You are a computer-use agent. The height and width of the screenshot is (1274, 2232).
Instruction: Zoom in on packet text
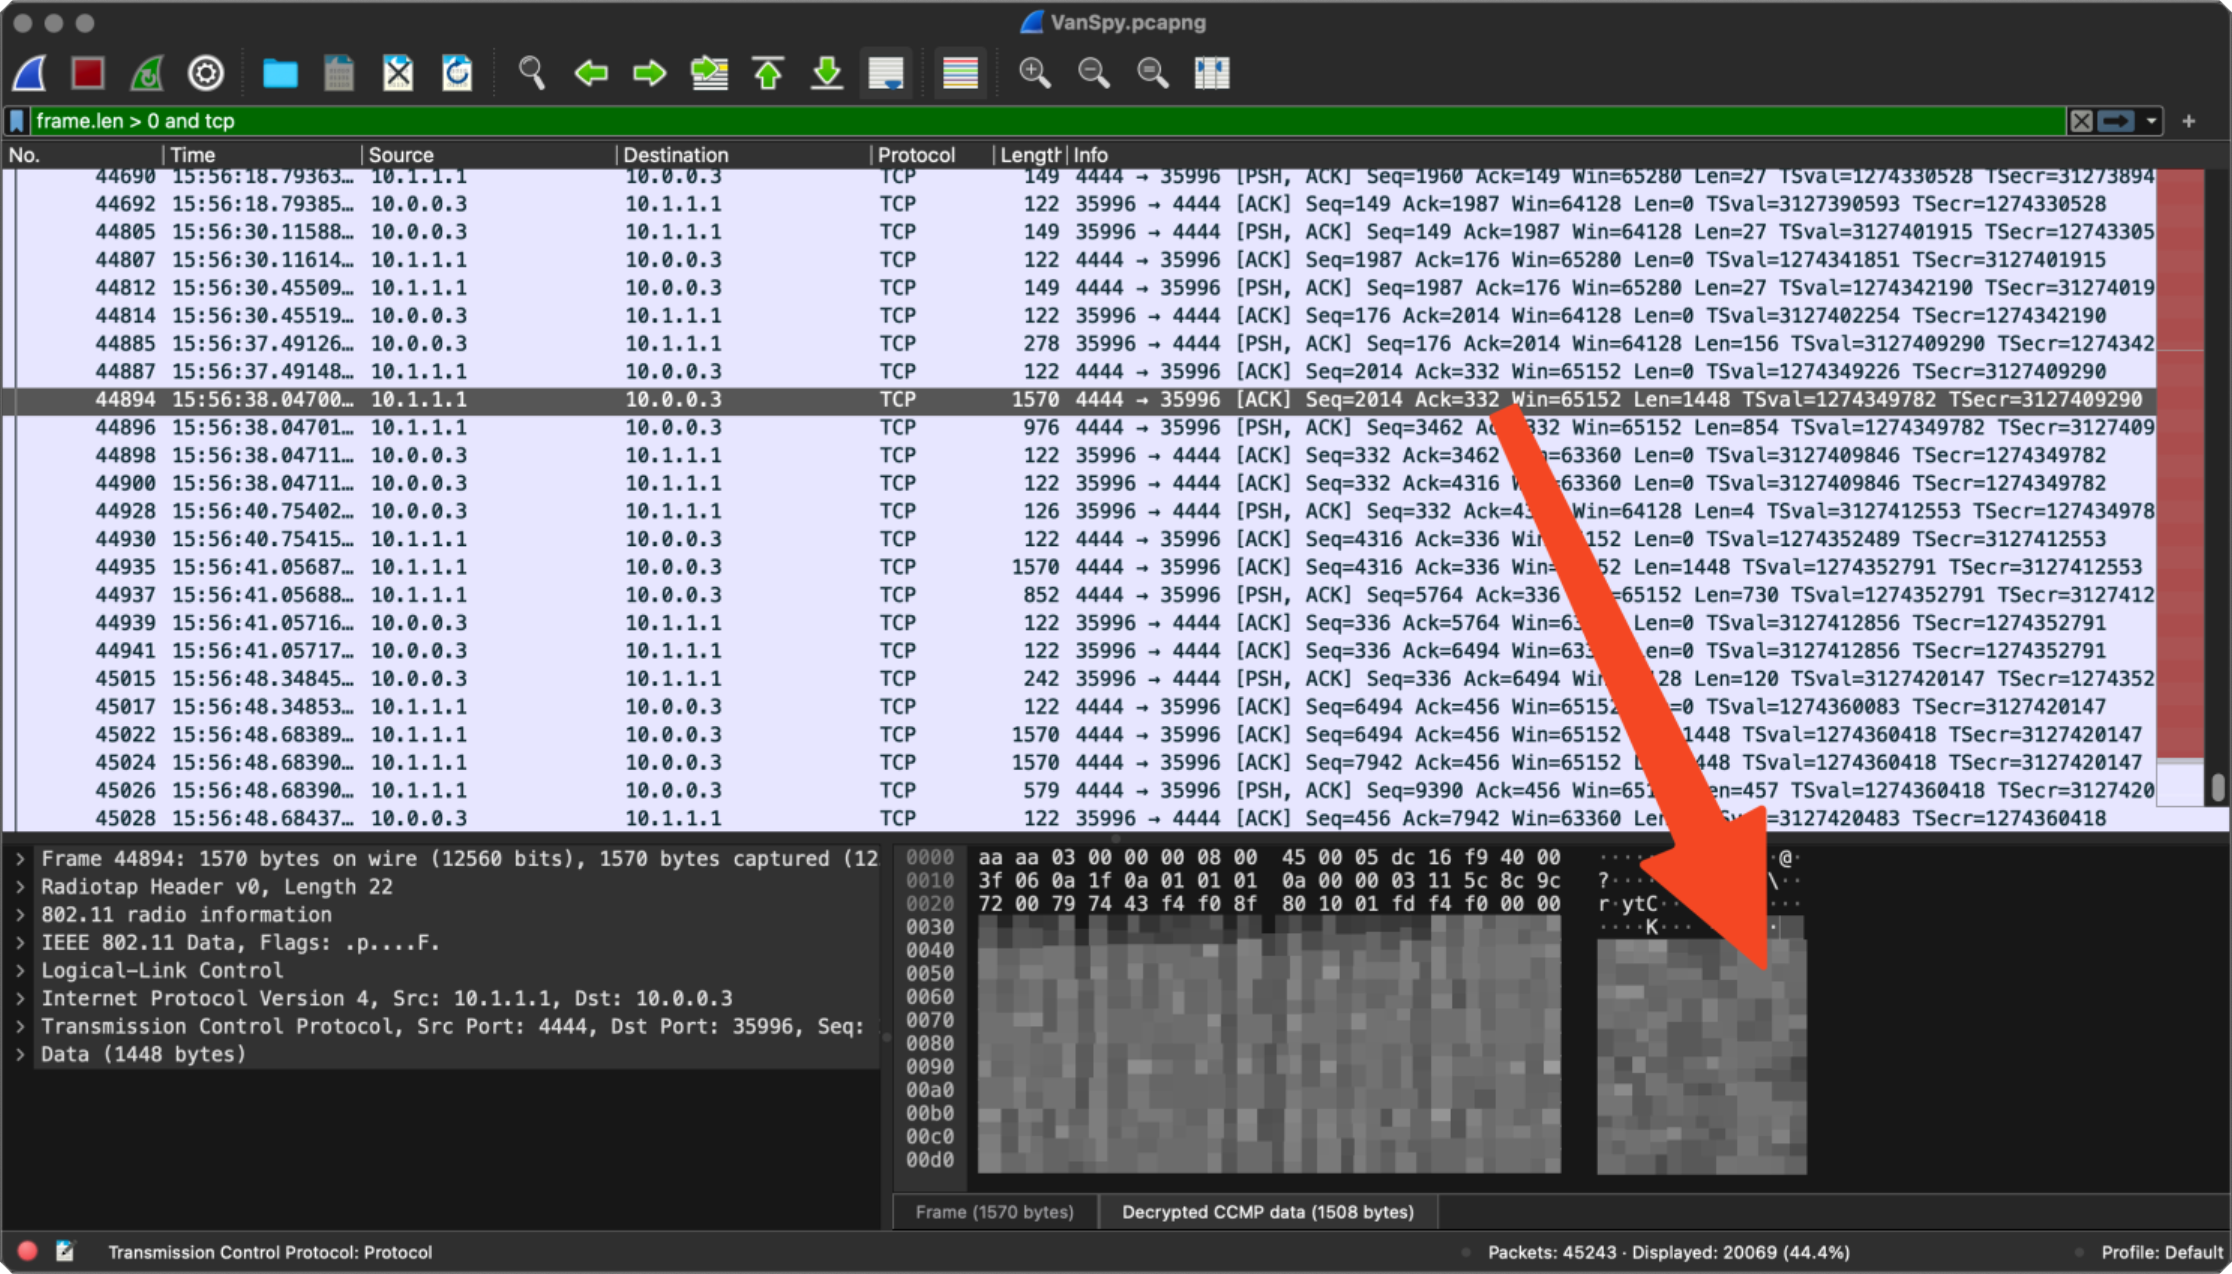point(1034,73)
